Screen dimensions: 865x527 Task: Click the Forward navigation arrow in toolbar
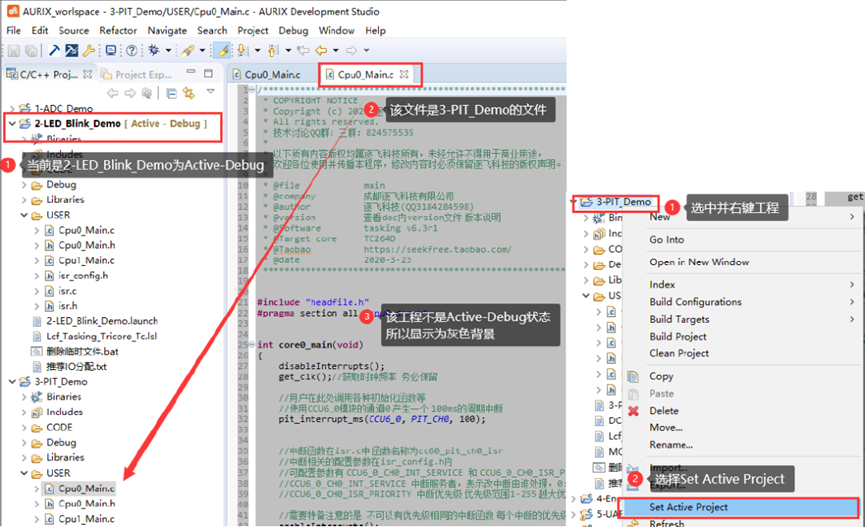pyautogui.click(x=351, y=51)
